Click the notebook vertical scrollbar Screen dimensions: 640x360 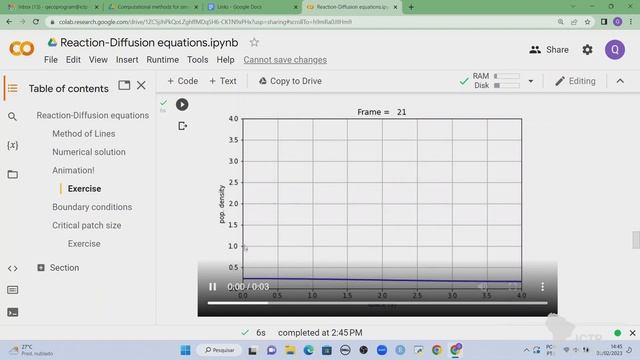coord(636,240)
